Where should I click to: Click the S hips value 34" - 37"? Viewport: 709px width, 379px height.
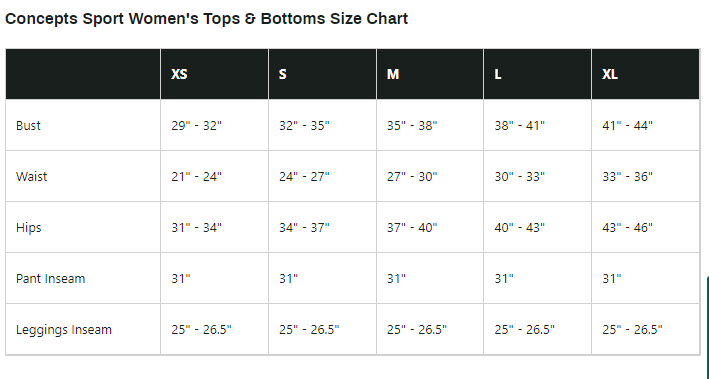(x=304, y=227)
